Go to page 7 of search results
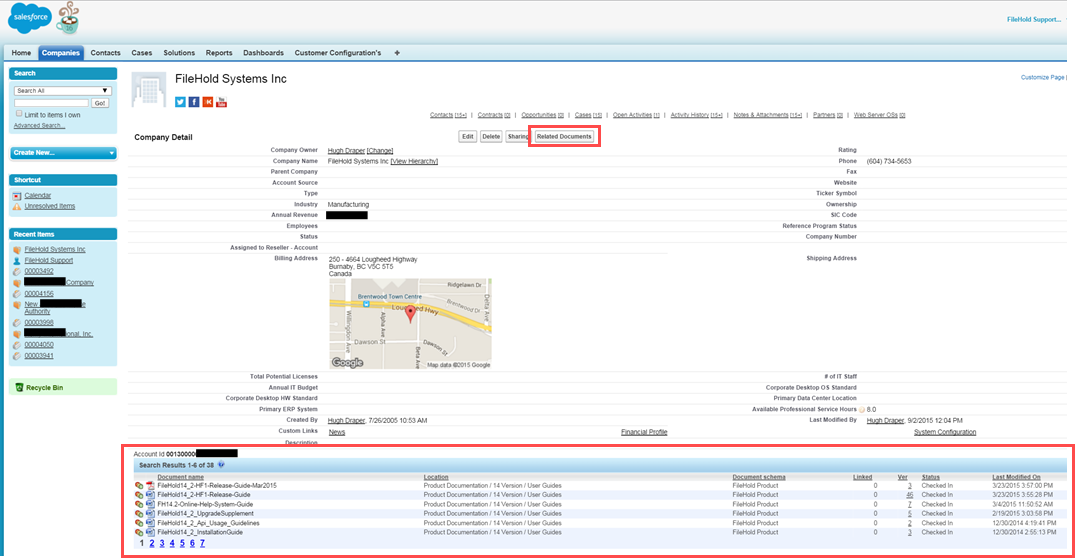 pos(202,543)
